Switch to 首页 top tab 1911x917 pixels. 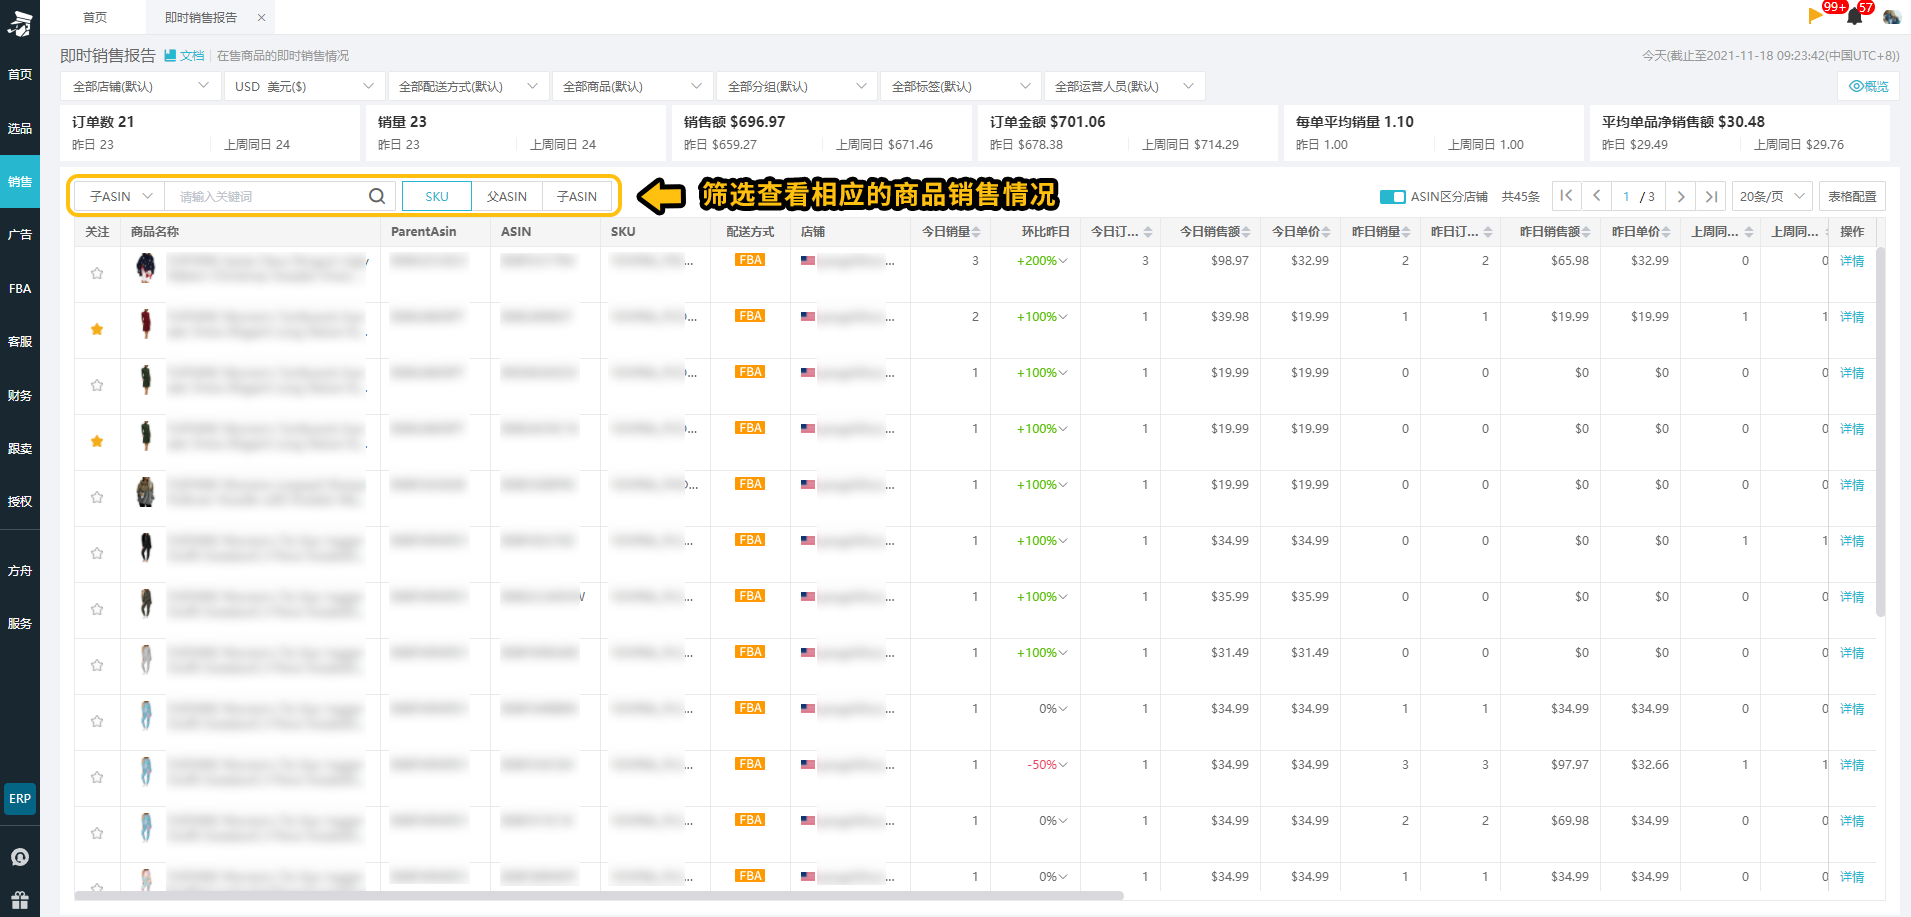coord(95,17)
